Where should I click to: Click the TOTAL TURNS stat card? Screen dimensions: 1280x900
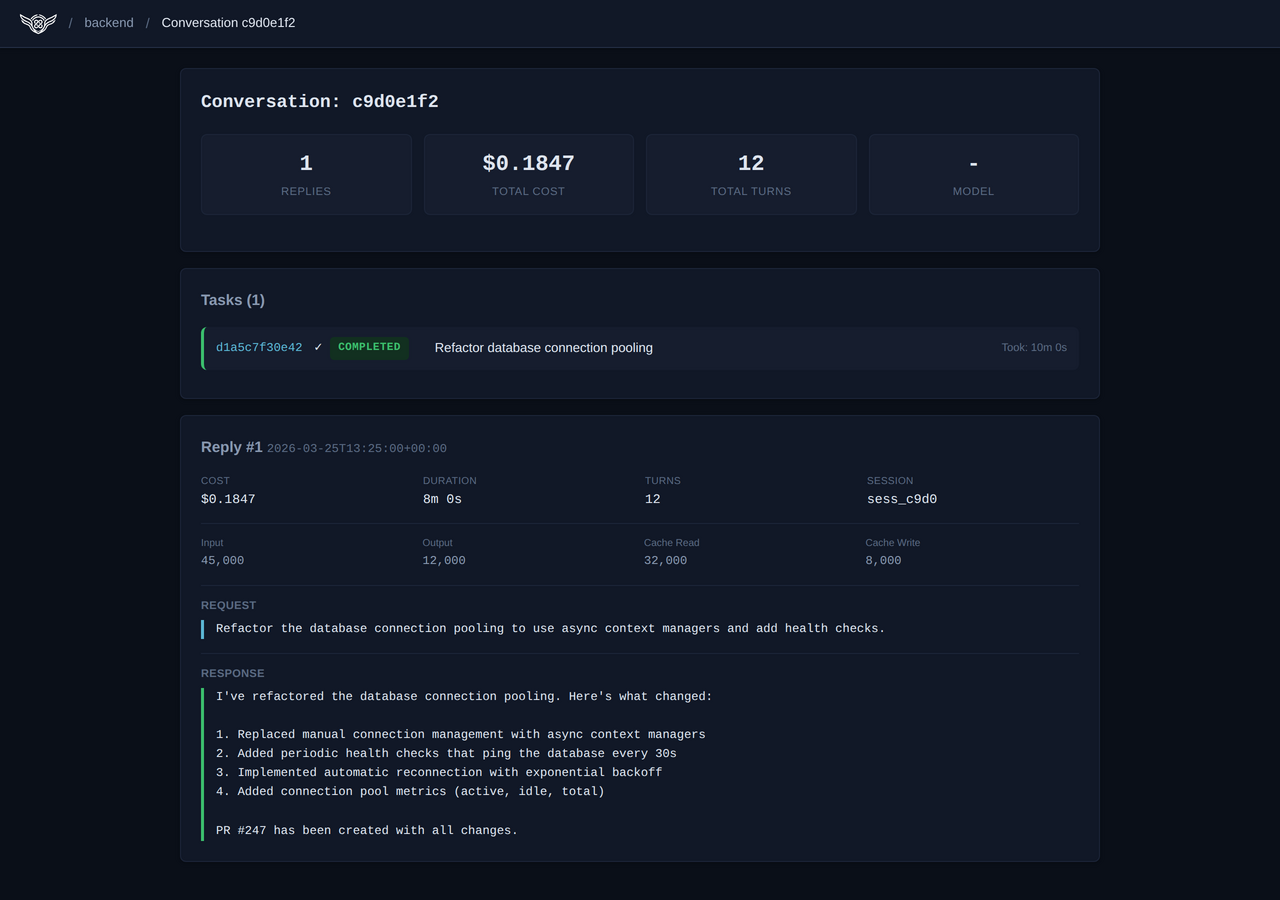tap(751, 174)
